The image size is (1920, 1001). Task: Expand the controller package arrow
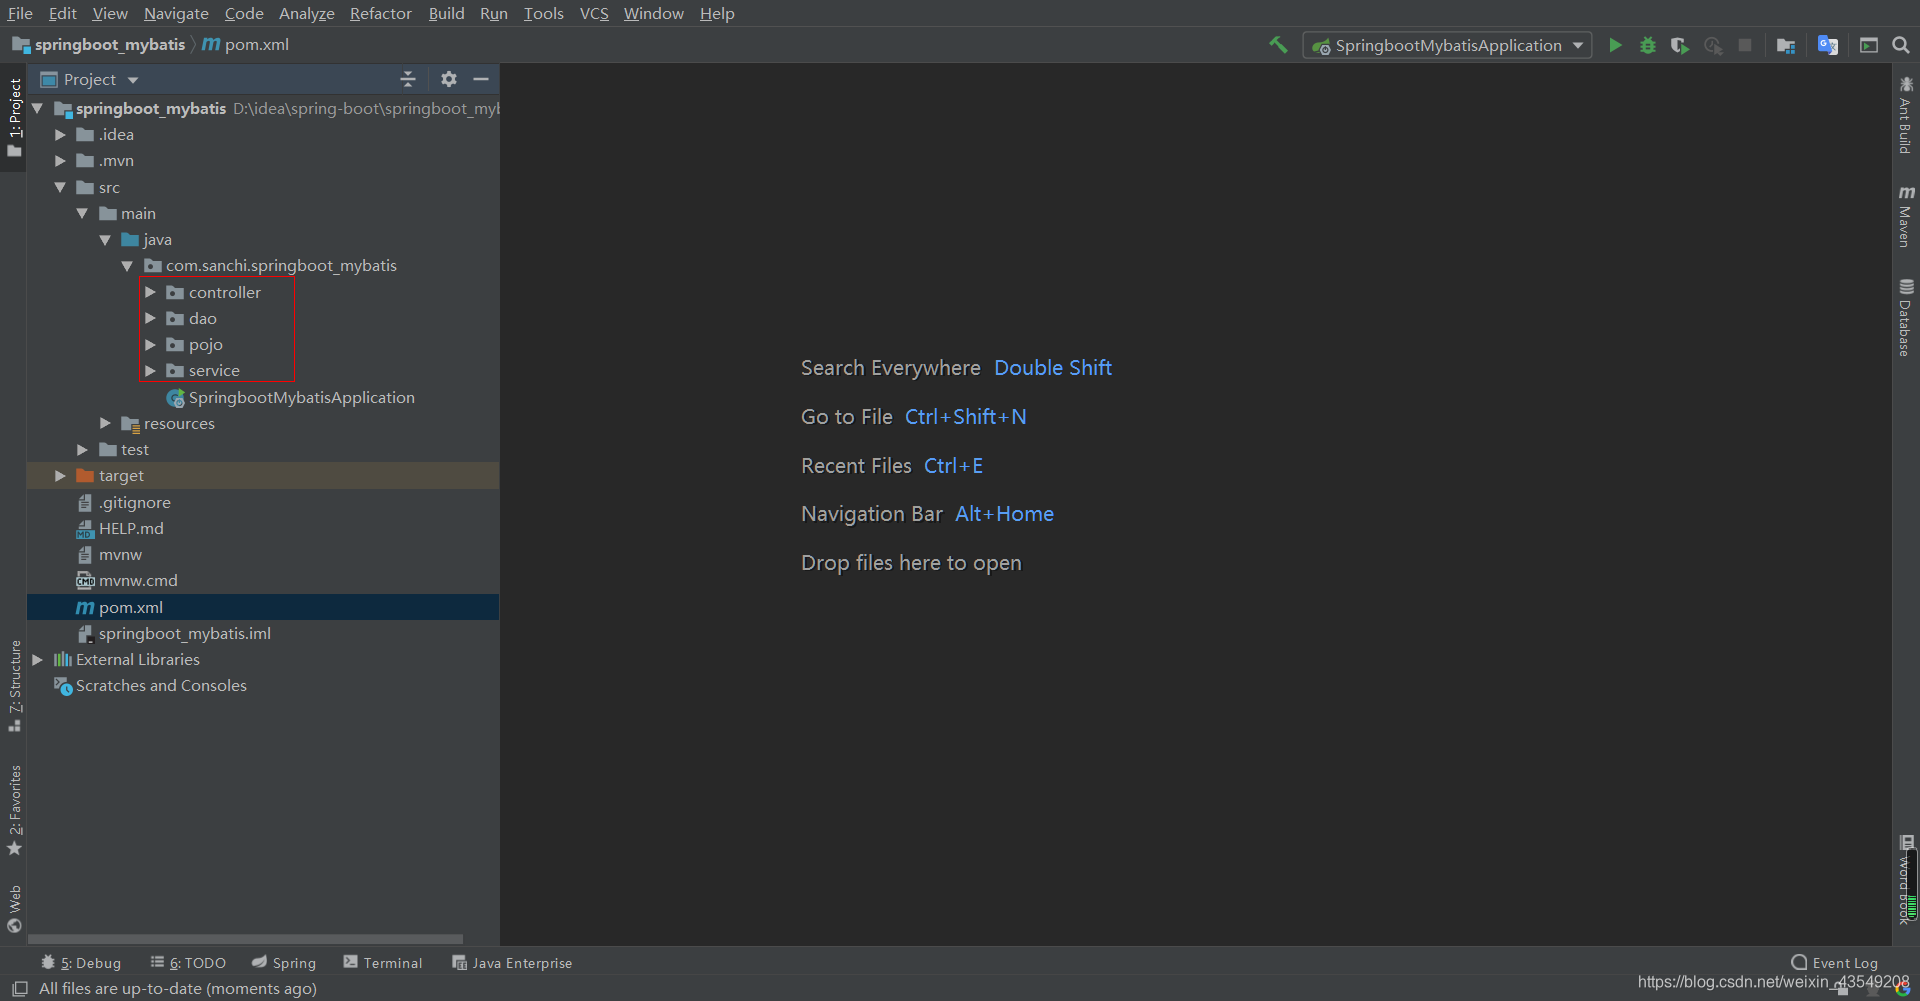coord(150,292)
